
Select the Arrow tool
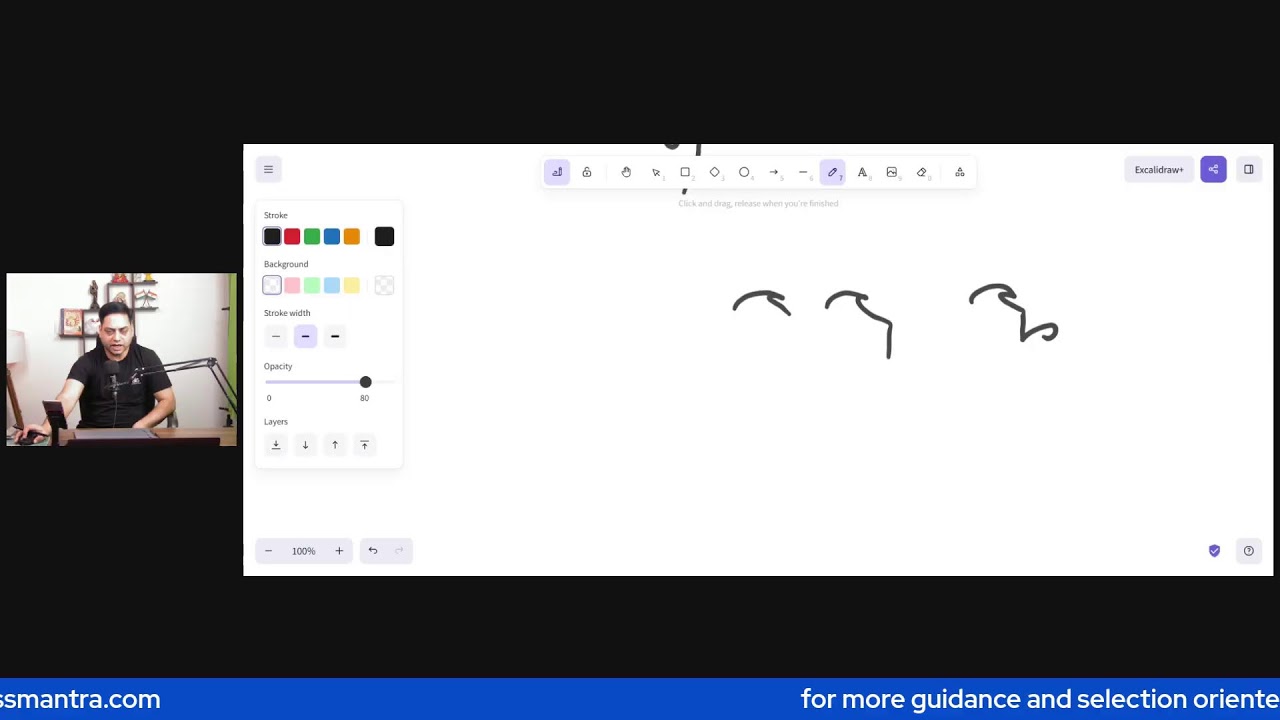pos(774,172)
